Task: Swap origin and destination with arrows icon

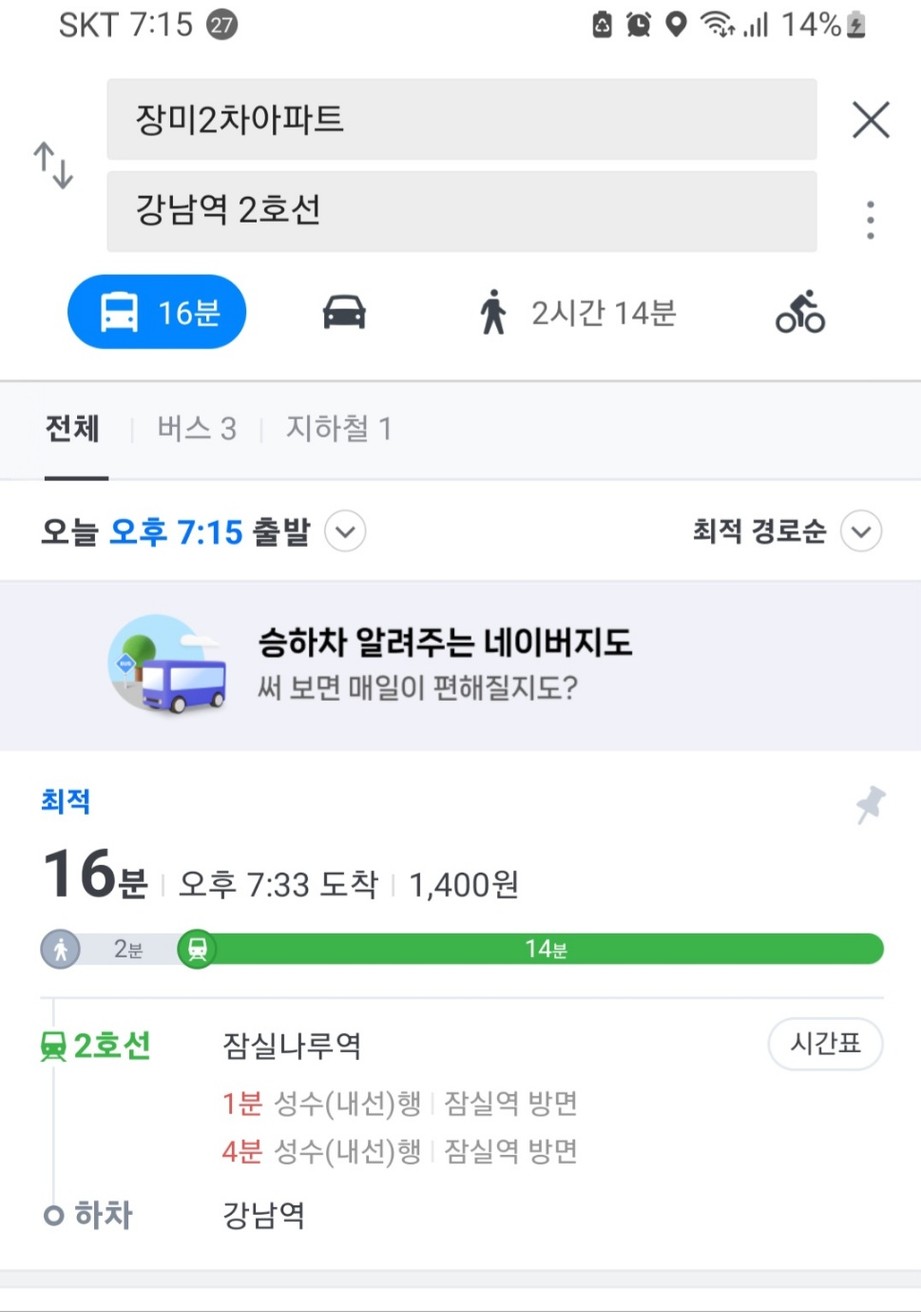Action: tap(54, 166)
